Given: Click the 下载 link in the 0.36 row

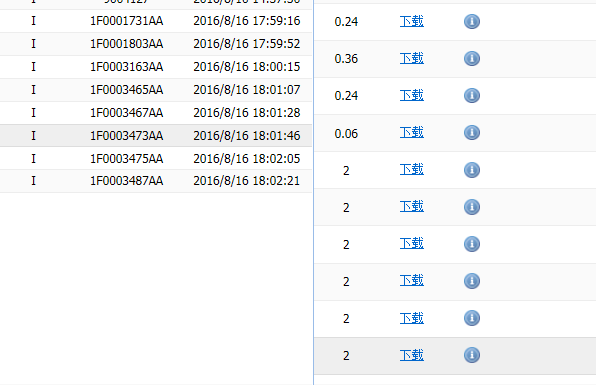Looking at the screenshot, I should 412,59.
